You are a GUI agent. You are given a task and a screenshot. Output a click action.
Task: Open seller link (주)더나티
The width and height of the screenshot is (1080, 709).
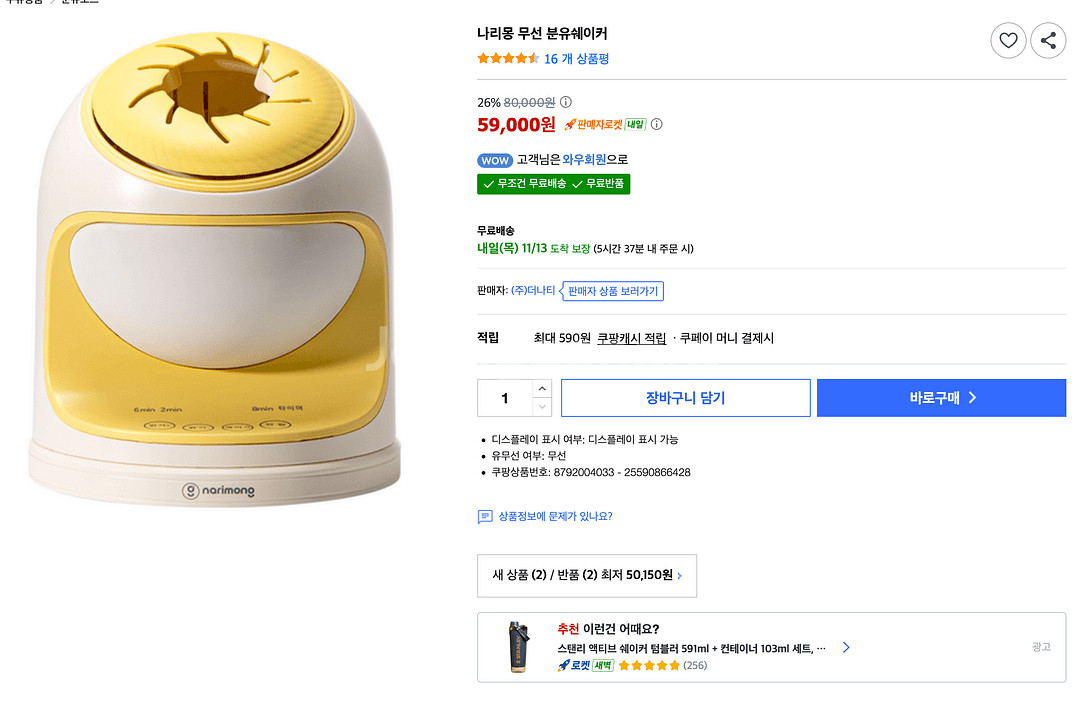[x=533, y=291]
